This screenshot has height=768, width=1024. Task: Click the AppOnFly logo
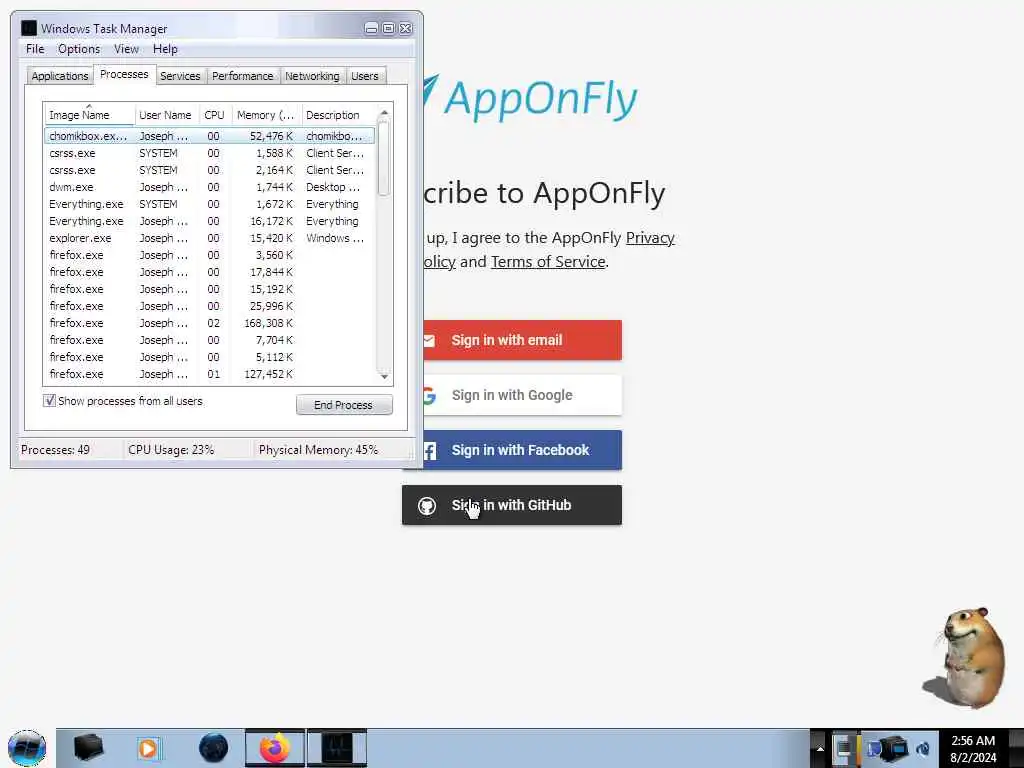(530, 99)
